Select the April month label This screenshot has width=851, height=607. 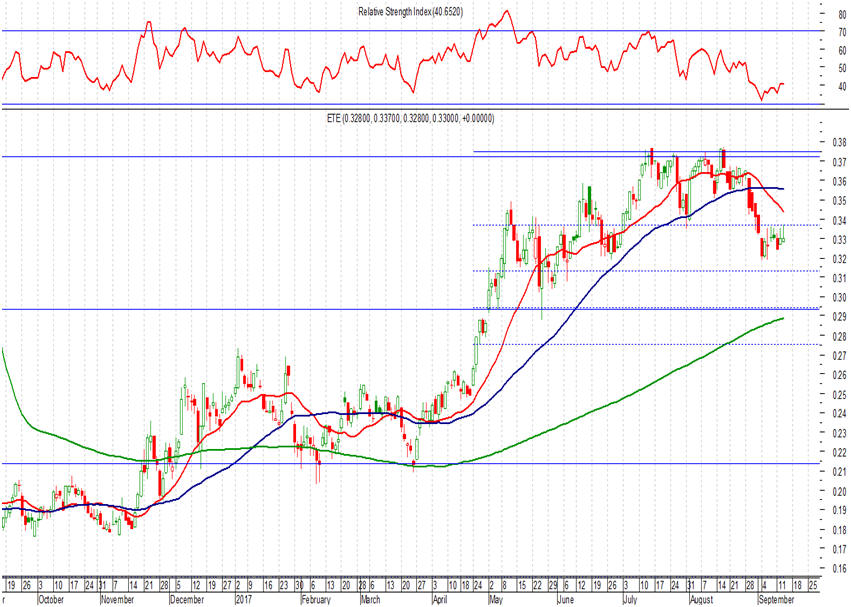(x=440, y=599)
